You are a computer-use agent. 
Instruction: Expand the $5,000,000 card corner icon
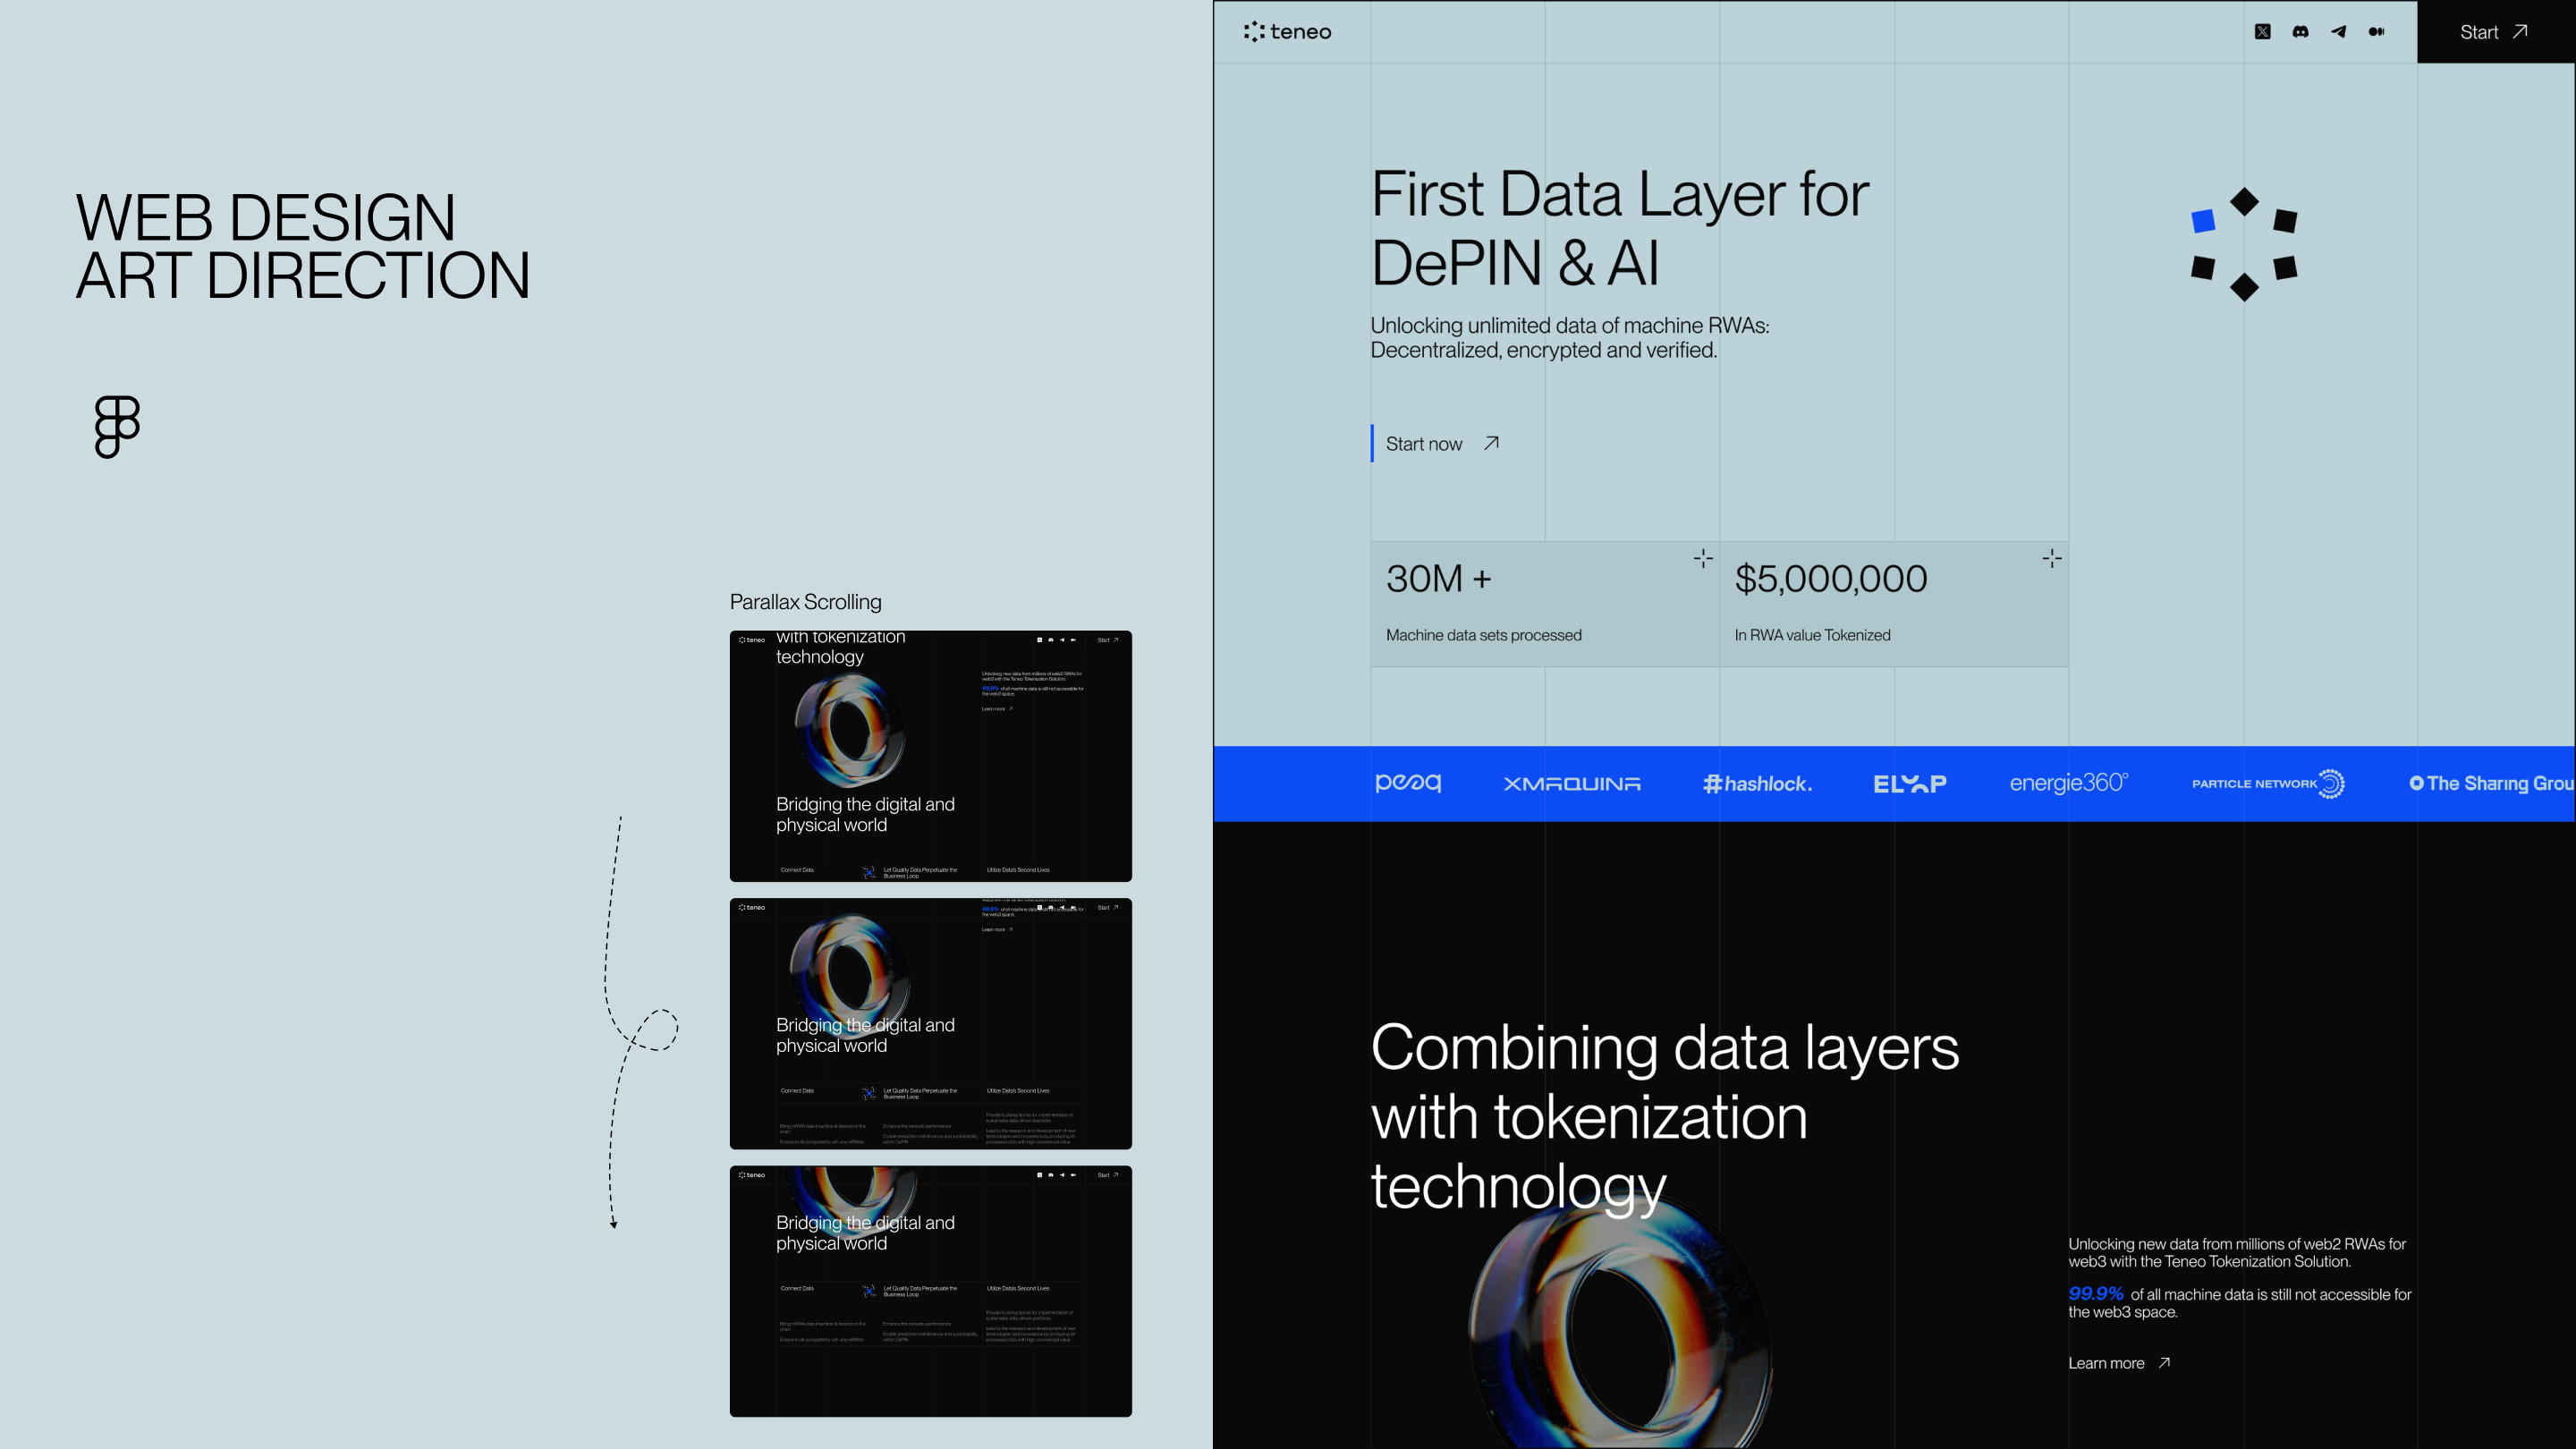[2051, 558]
